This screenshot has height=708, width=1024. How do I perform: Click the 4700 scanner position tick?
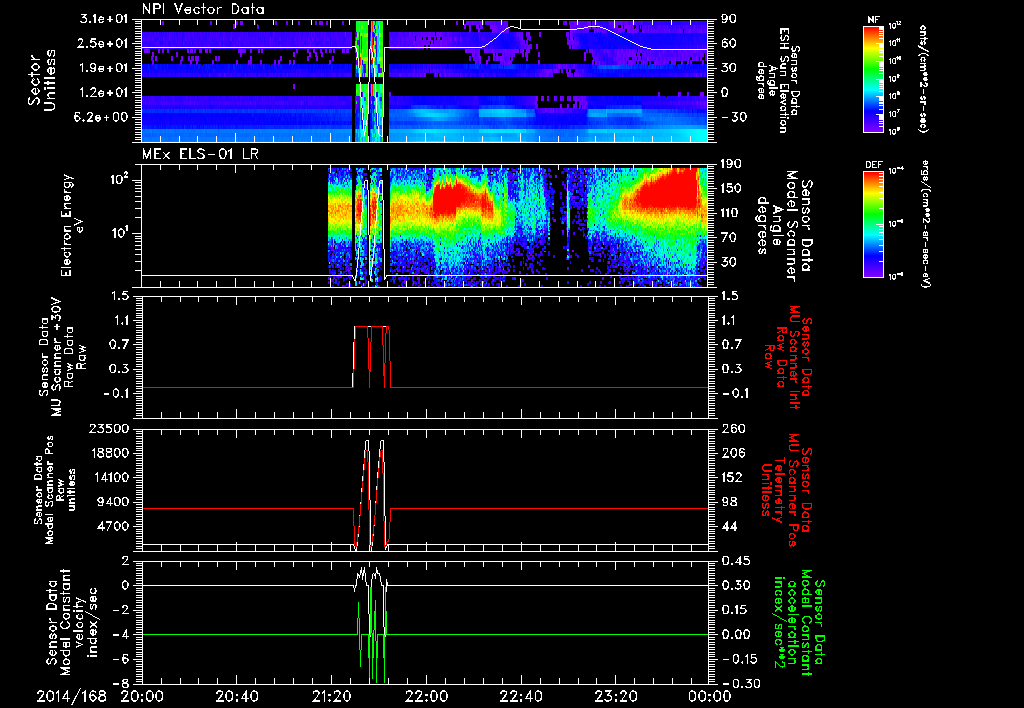click(x=112, y=526)
